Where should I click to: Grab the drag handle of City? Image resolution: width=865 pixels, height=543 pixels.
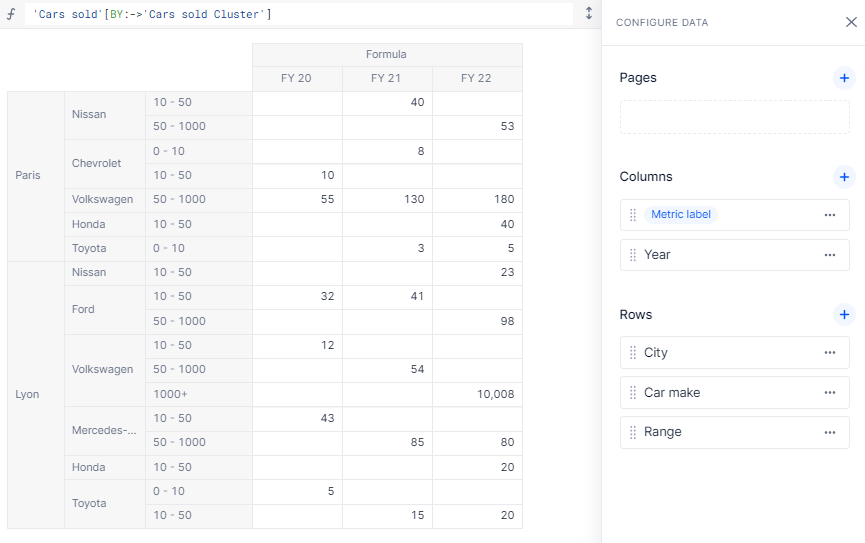tap(633, 353)
